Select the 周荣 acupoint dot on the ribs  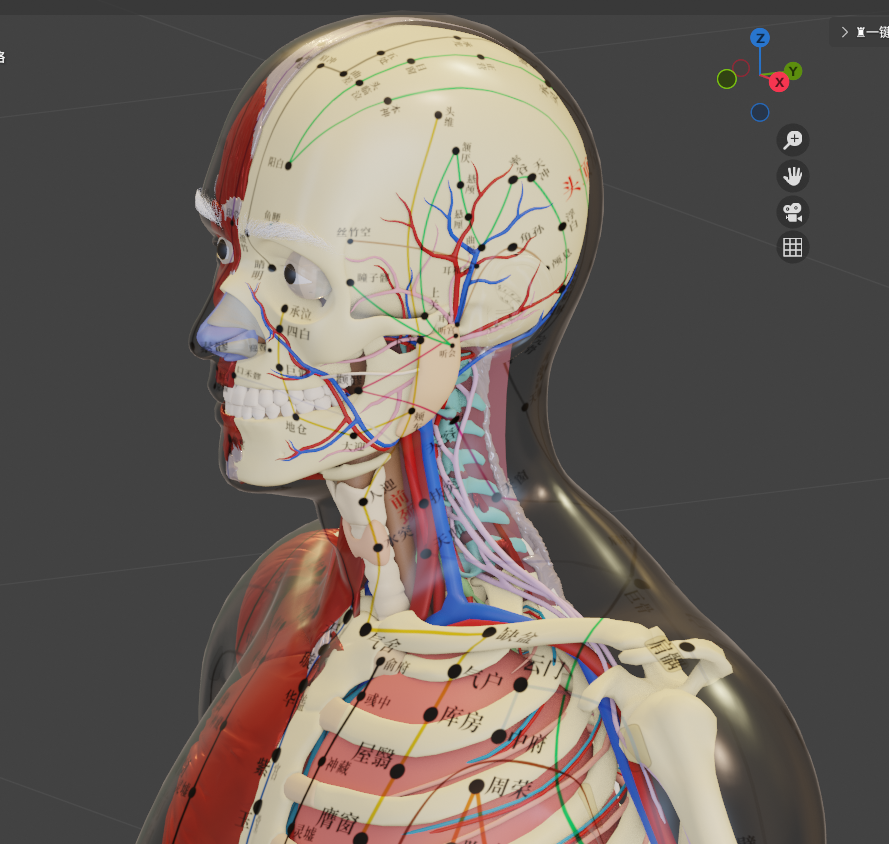[477, 786]
